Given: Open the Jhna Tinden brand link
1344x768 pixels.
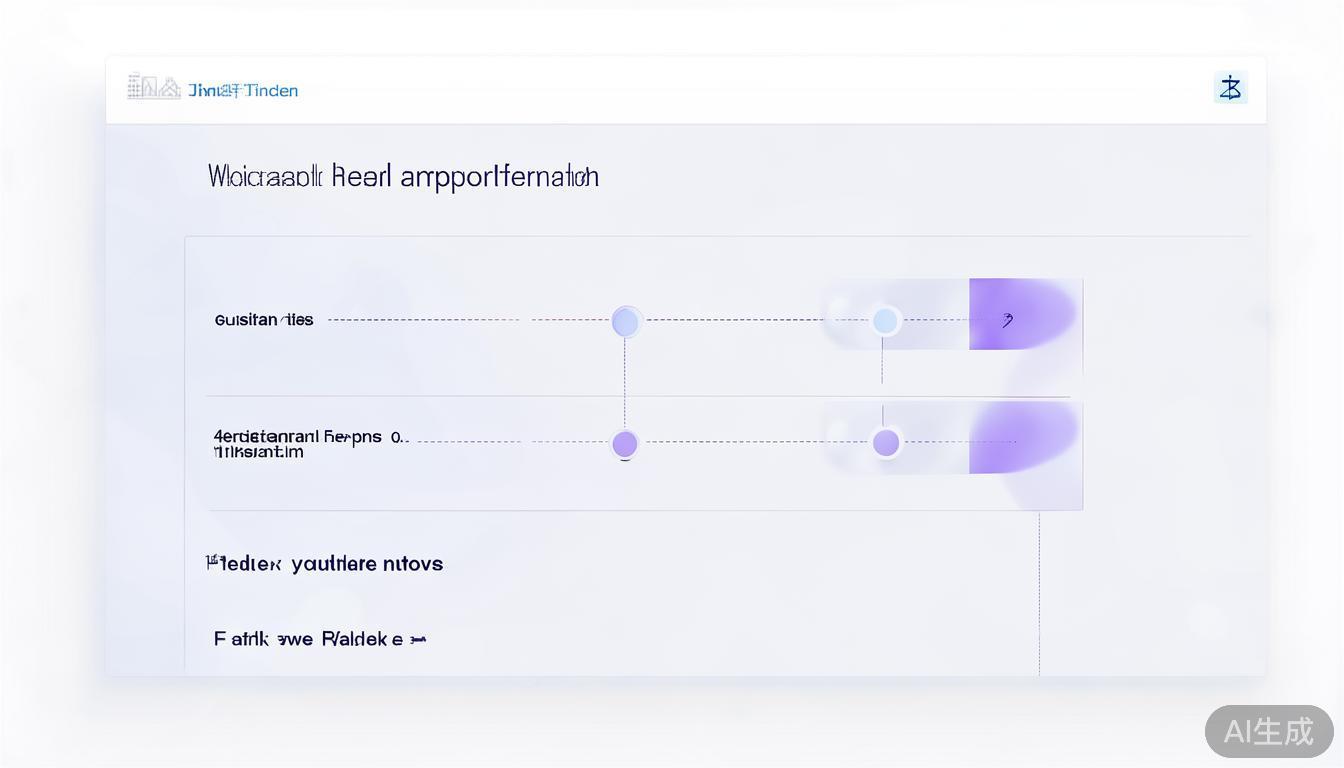Looking at the screenshot, I should point(243,90).
